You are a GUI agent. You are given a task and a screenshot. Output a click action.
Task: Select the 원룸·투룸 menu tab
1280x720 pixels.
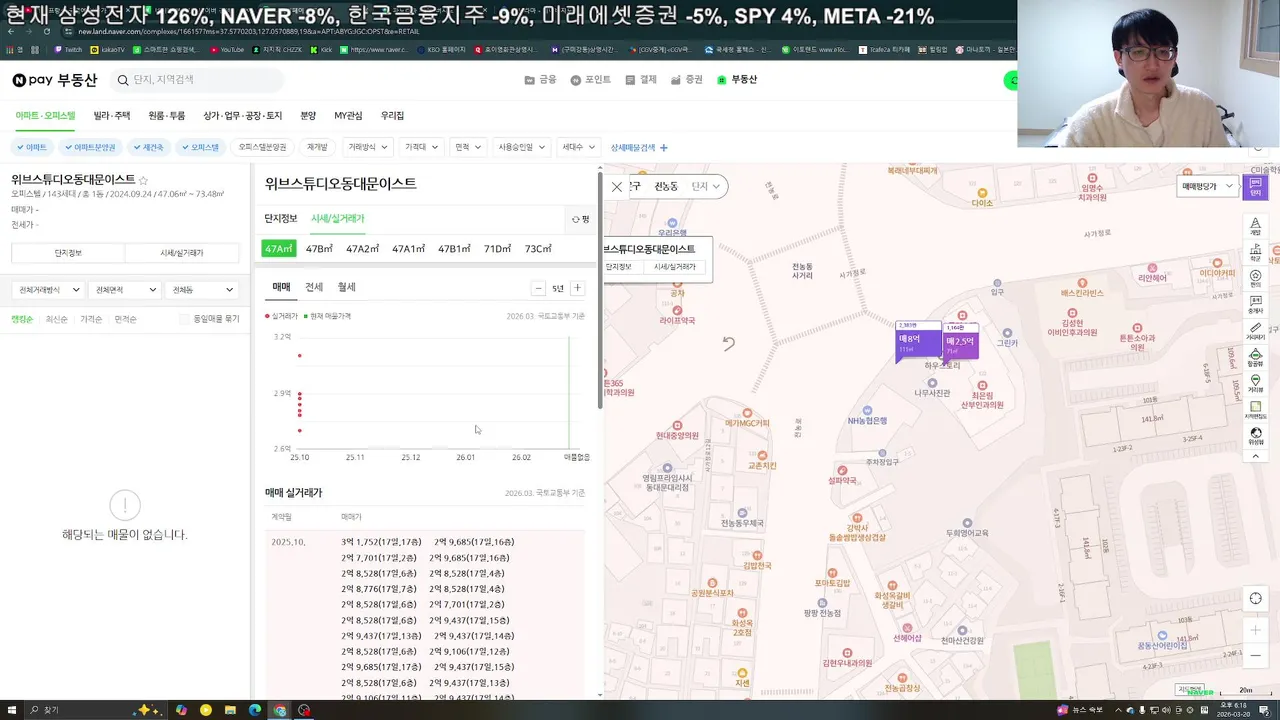click(166, 116)
